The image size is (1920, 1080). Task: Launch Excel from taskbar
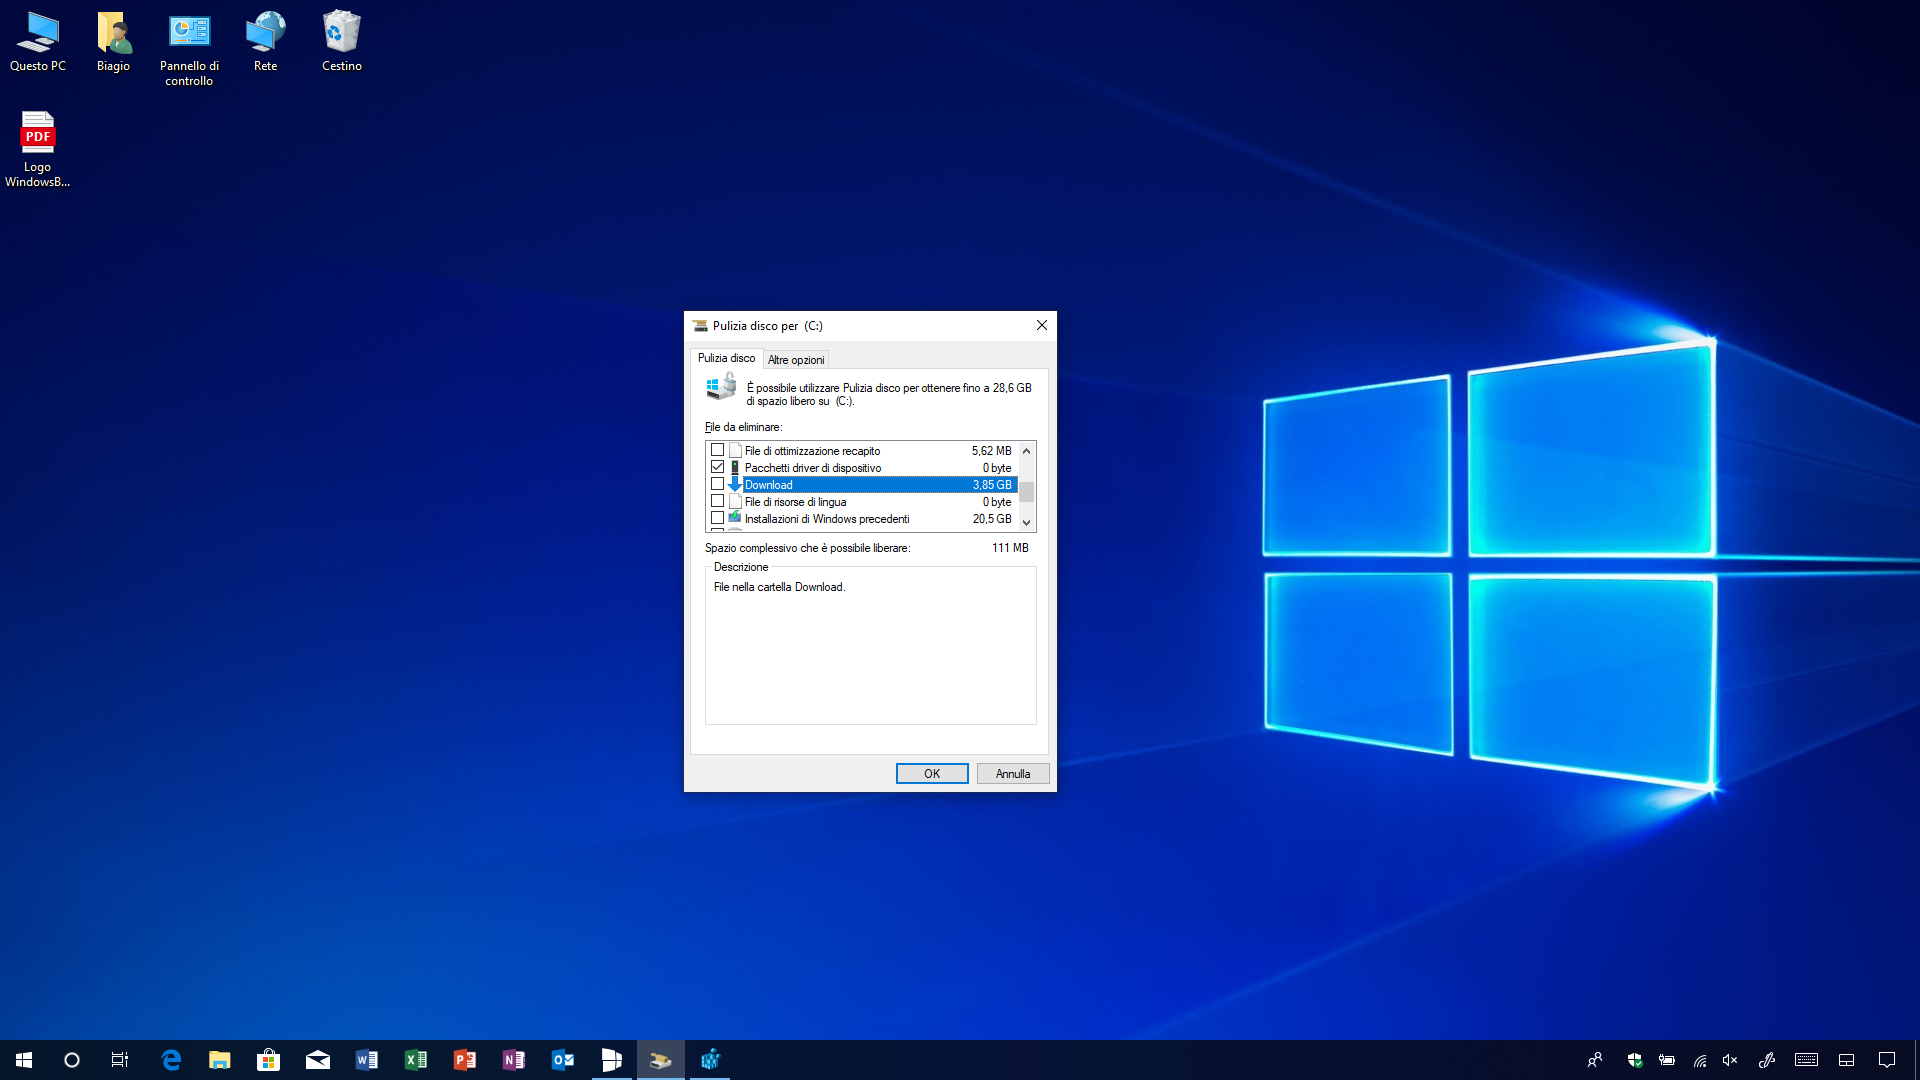pyautogui.click(x=416, y=1060)
